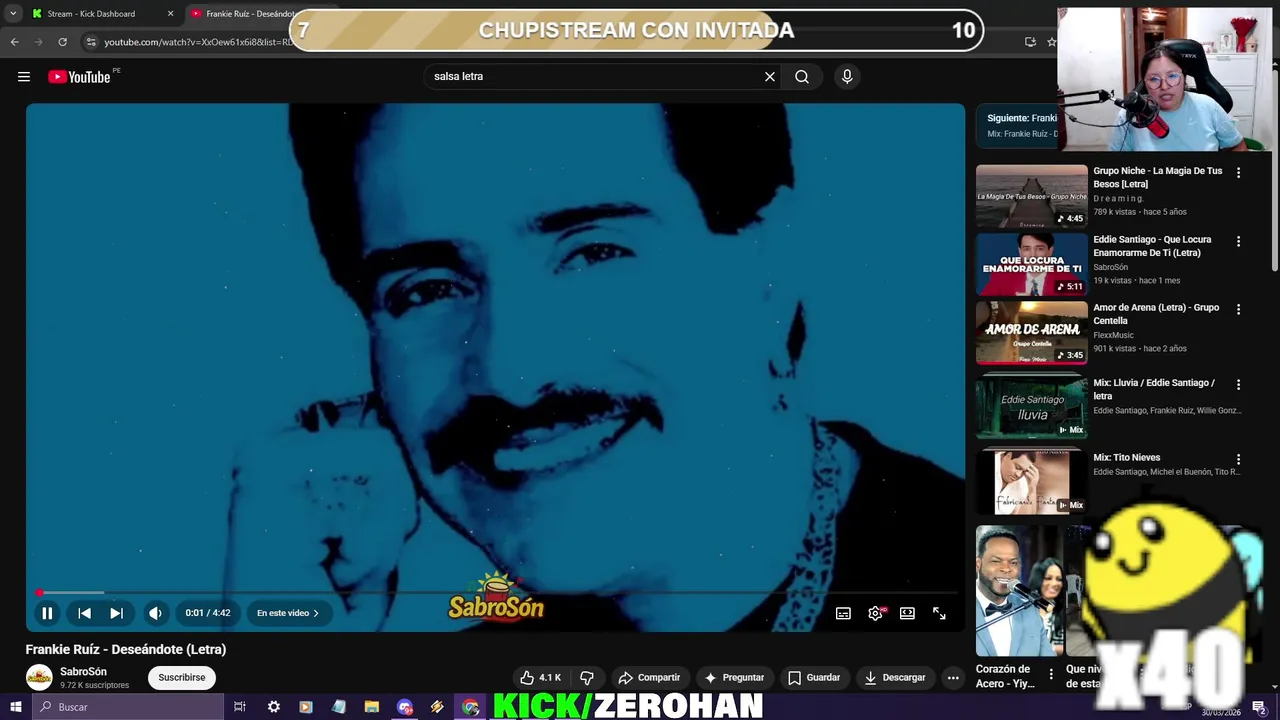This screenshot has width=1280, height=720.
Task: Toggle subtitles on the player
Action: [843, 613]
